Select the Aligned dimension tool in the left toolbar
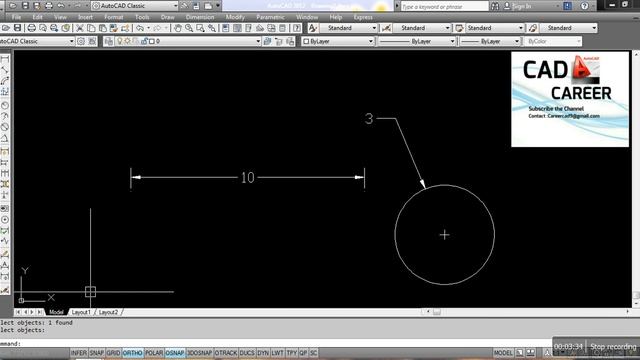 click(x=4, y=70)
